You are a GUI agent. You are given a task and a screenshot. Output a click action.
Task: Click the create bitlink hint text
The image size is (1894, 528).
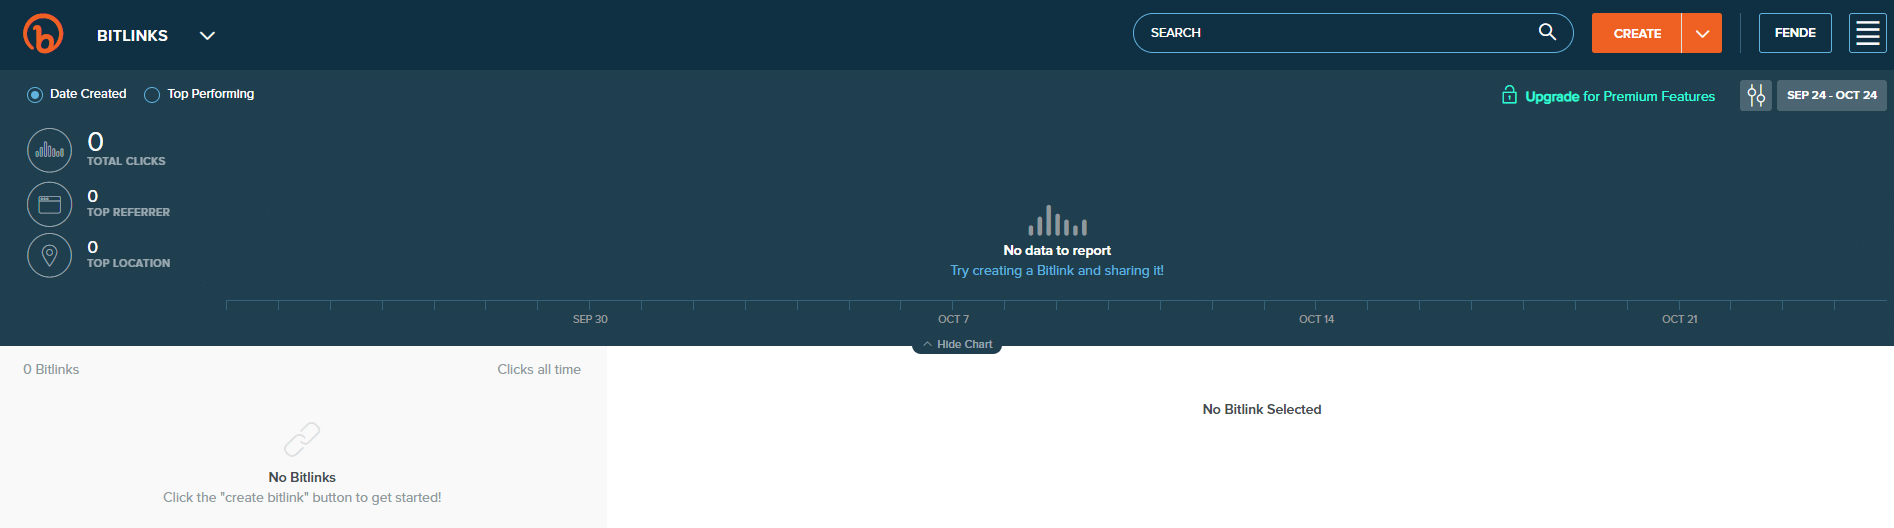pos(302,497)
